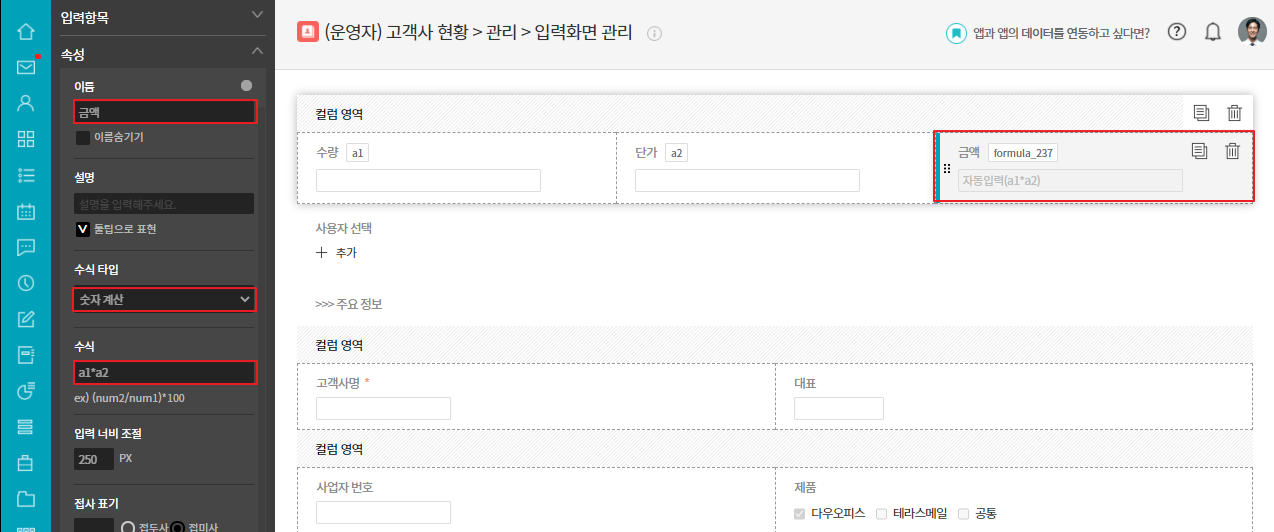This screenshot has width=1274, height=532.
Task: Click 관리 in the breadcrumb title
Action: click(x=500, y=32)
